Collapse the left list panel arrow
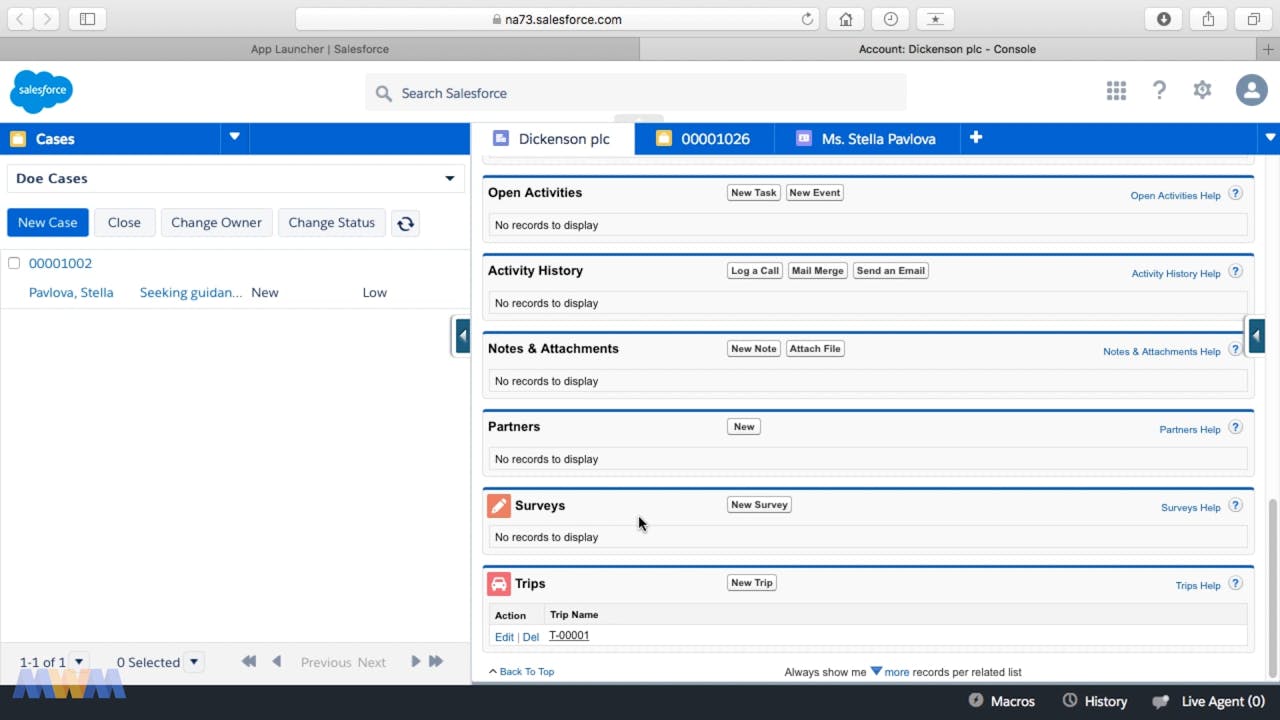 [462, 336]
